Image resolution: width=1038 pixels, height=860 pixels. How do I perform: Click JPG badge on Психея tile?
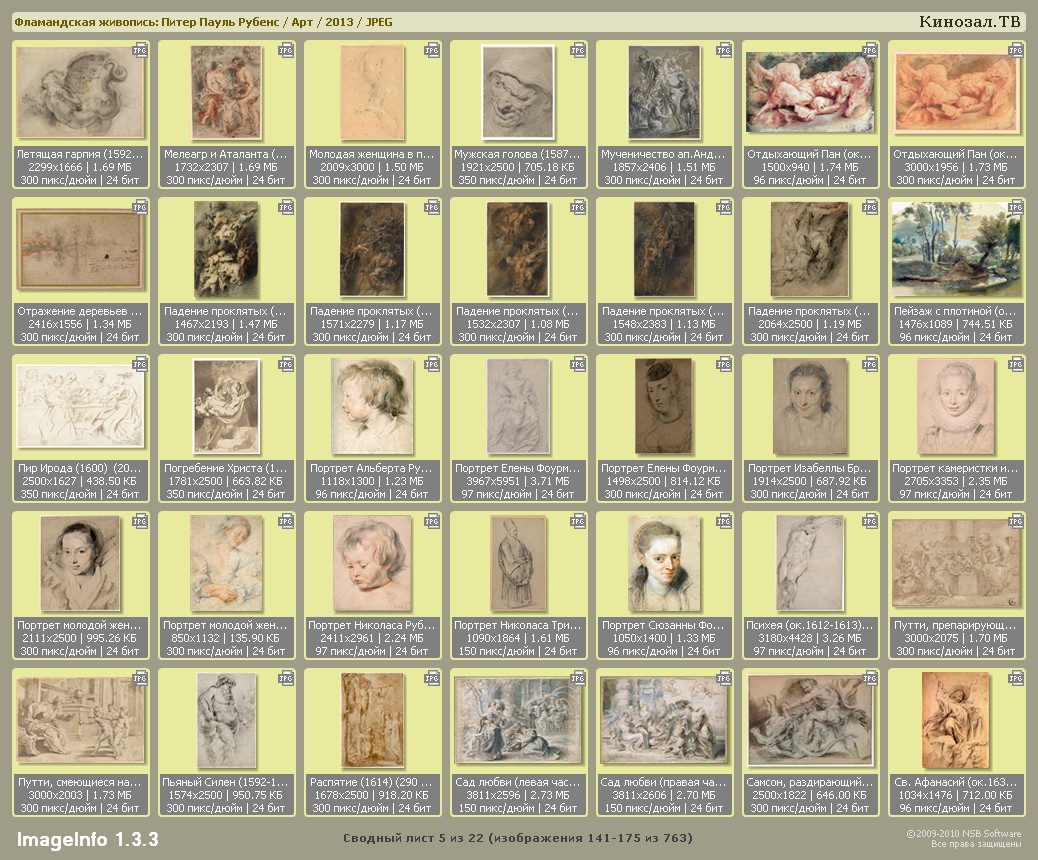coord(871,520)
